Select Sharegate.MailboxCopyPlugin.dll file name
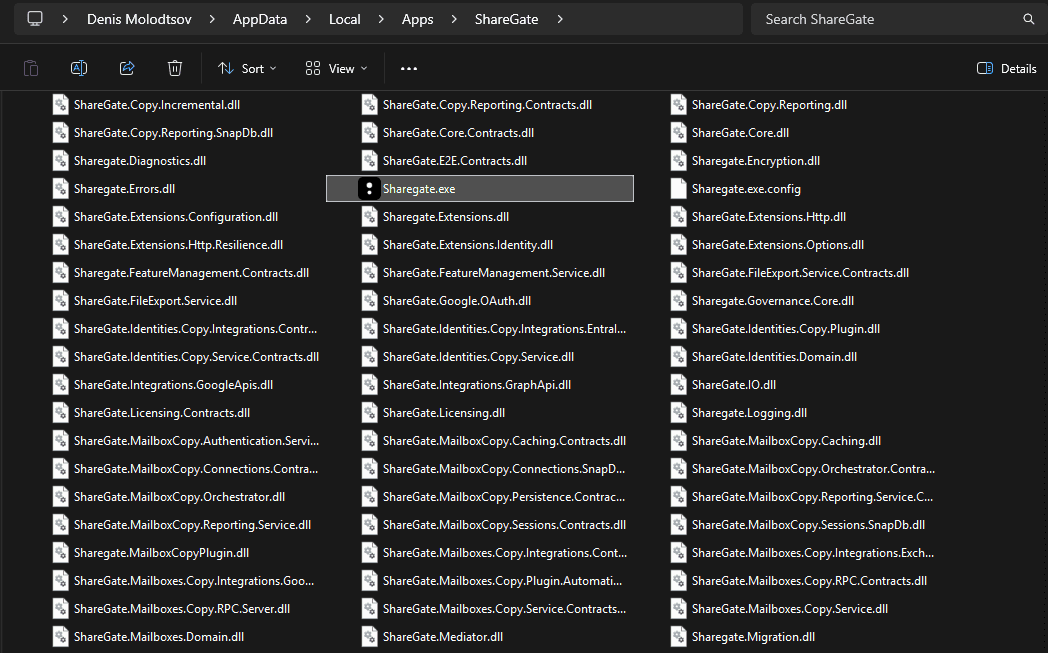Screen dimensions: 1048x653 click(x=161, y=553)
